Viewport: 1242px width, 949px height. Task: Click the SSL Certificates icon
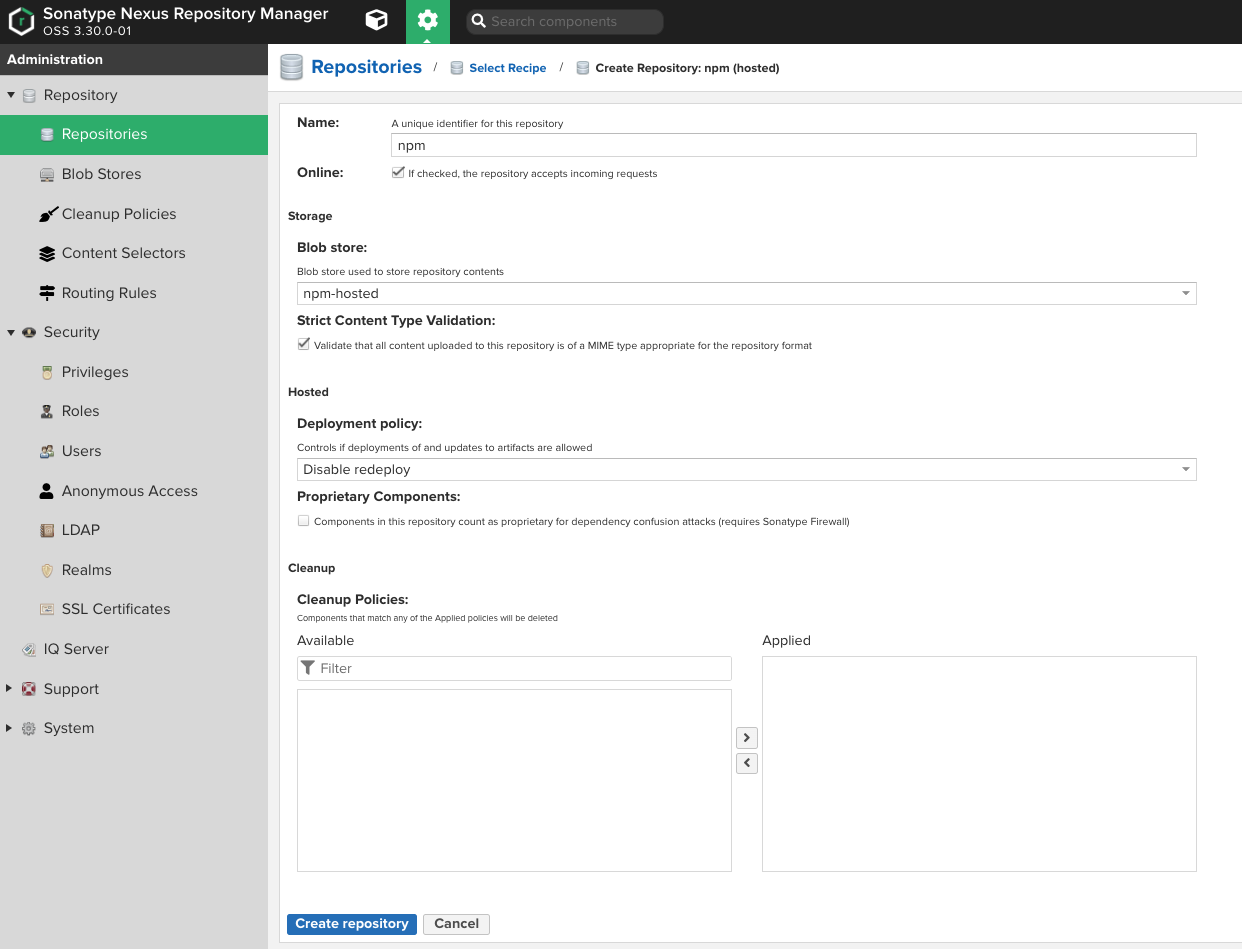click(47, 609)
